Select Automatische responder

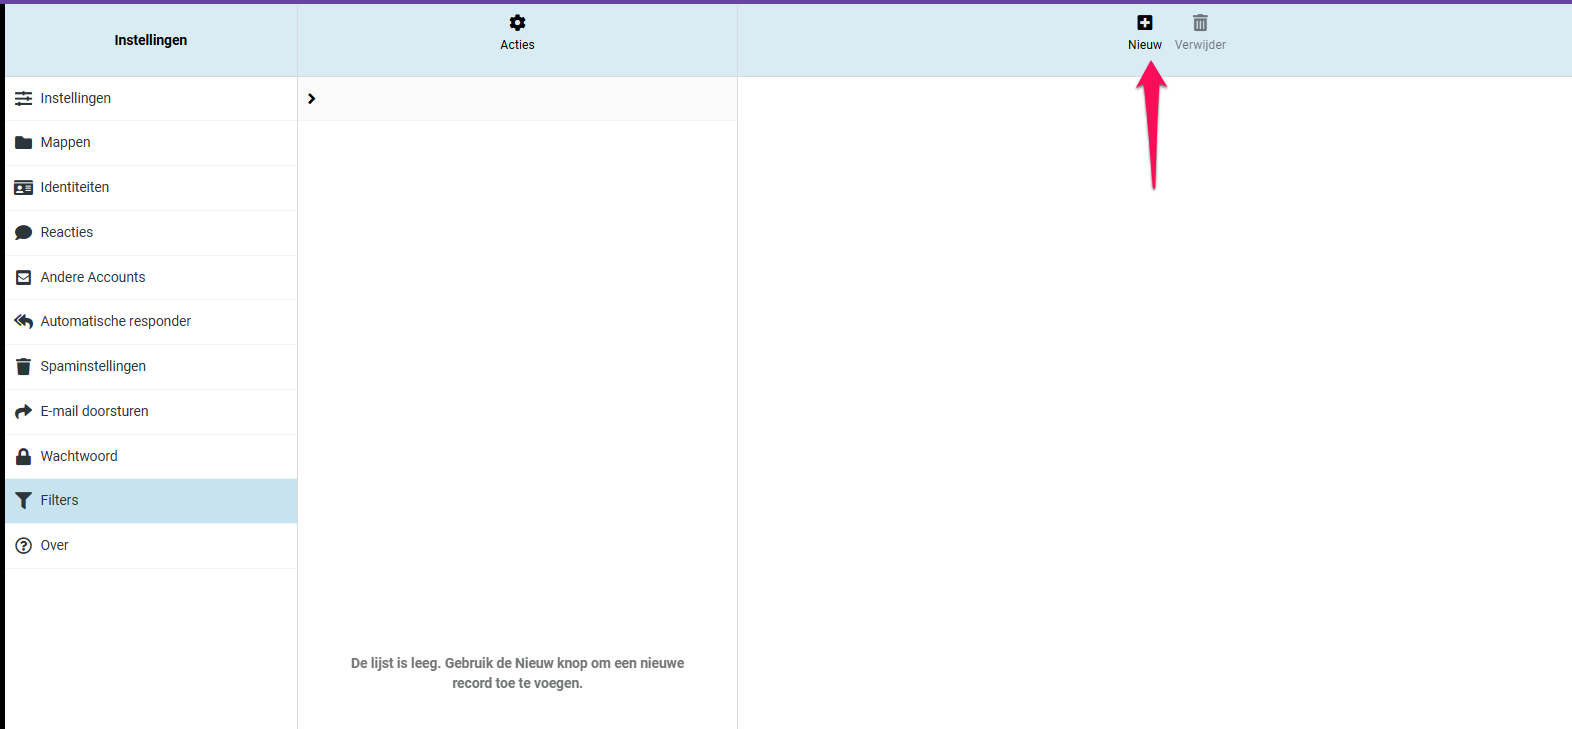[x=151, y=322]
